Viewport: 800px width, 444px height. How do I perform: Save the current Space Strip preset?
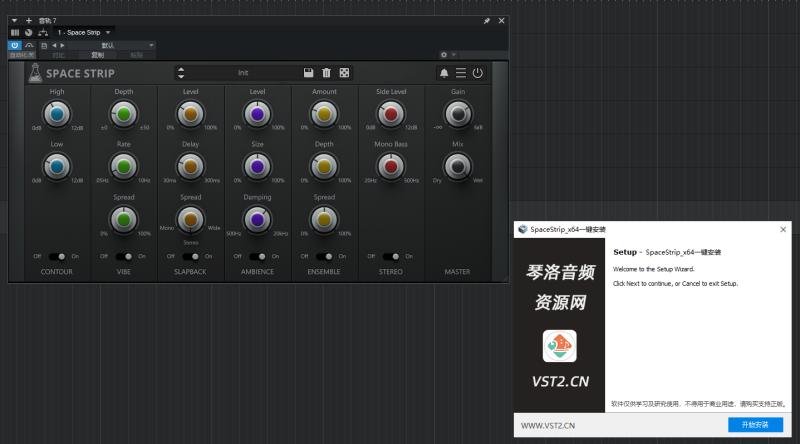tap(308, 73)
